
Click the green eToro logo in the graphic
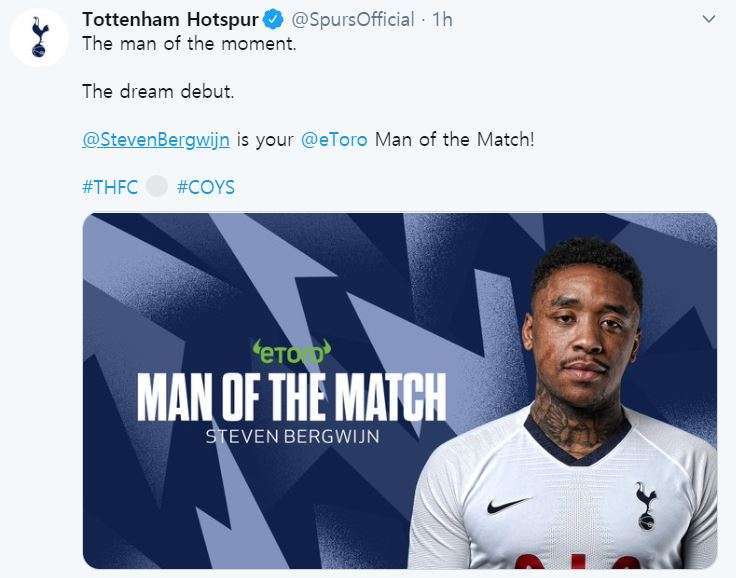tap(291, 352)
